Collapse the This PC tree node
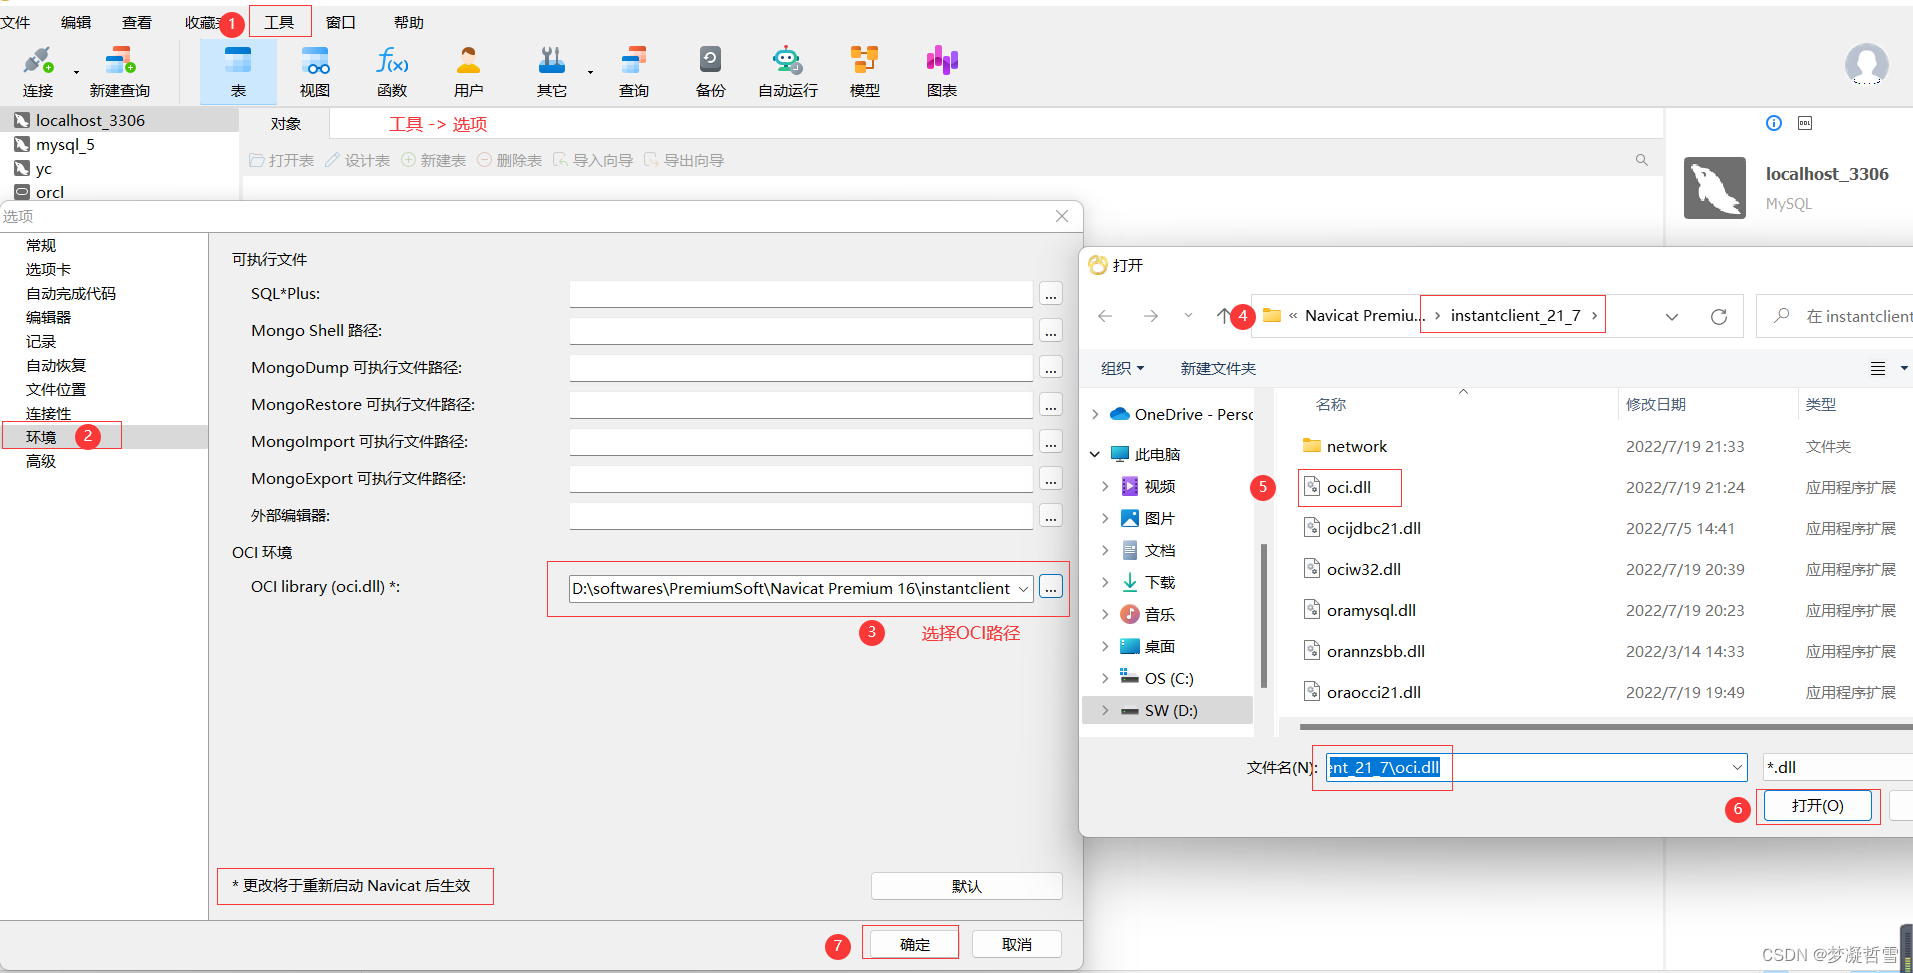 point(1095,454)
